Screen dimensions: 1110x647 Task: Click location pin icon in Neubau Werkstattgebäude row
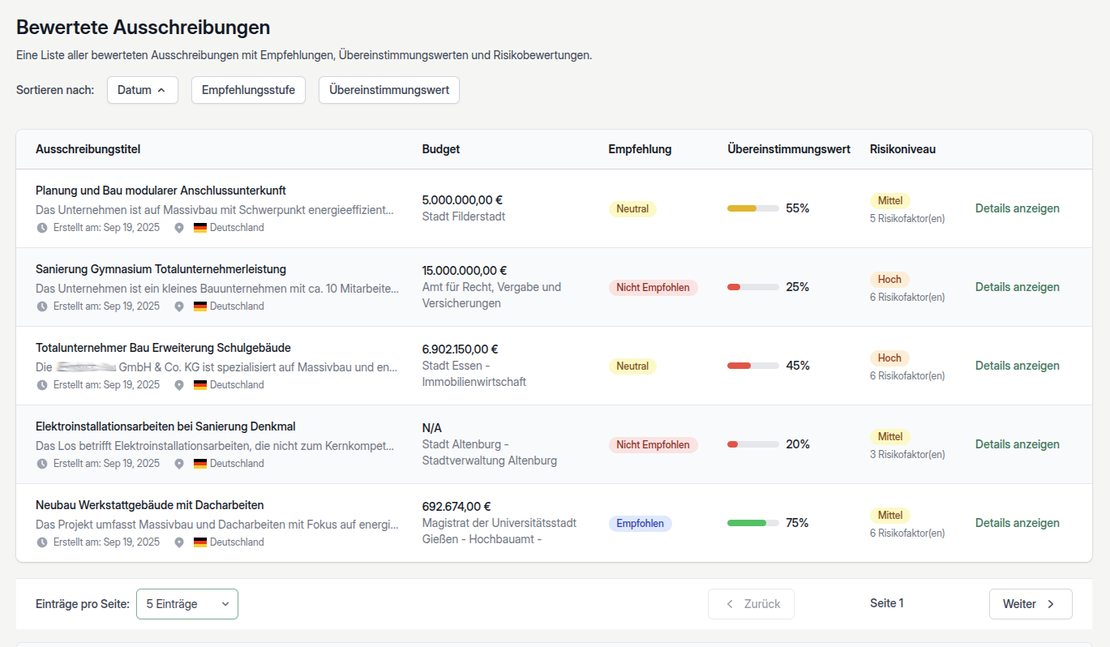pos(179,542)
